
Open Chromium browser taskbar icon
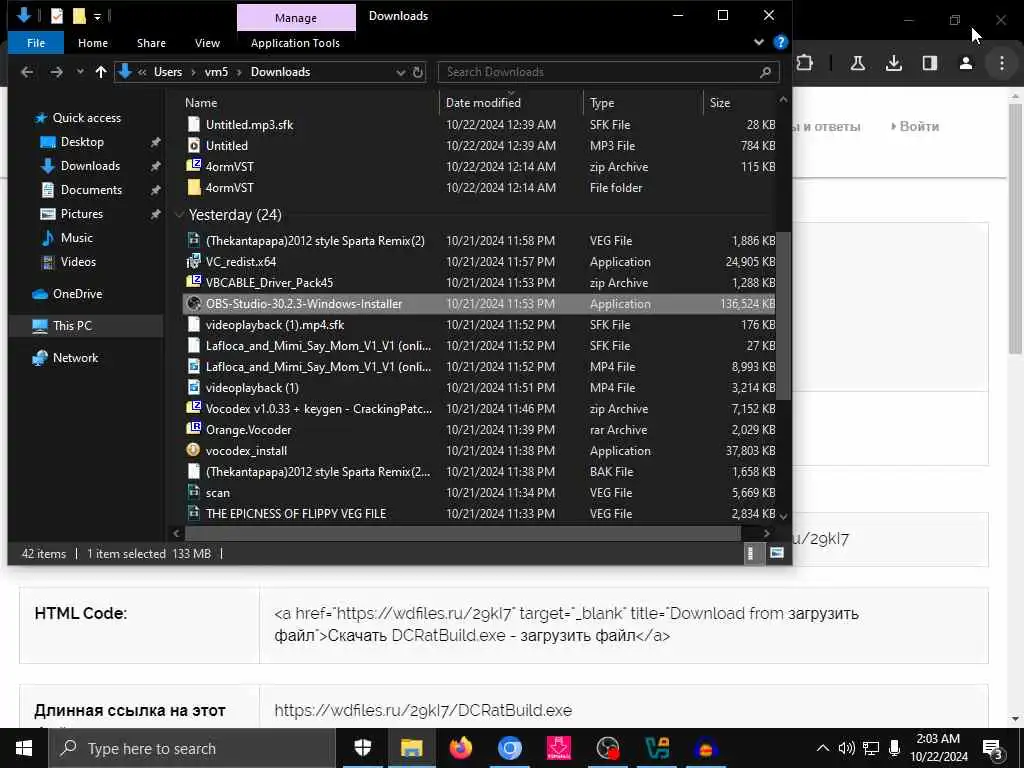coord(509,748)
